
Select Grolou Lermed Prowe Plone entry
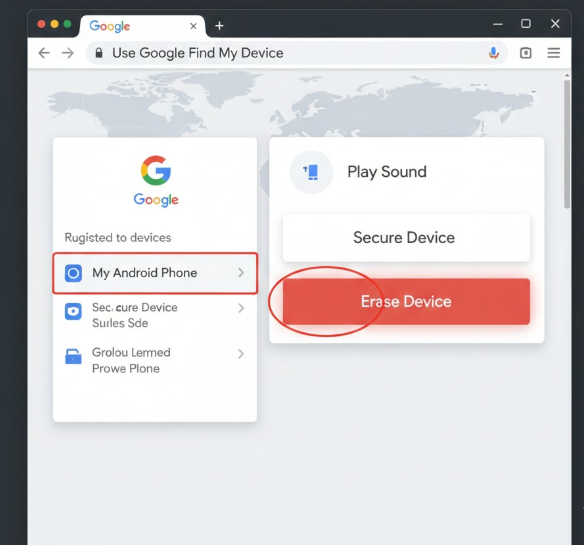pyautogui.click(x=155, y=360)
